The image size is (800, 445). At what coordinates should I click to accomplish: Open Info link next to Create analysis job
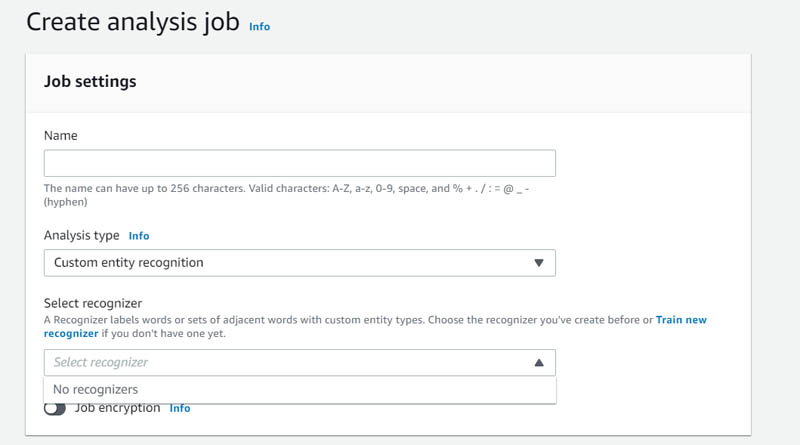[x=259, y=27]
